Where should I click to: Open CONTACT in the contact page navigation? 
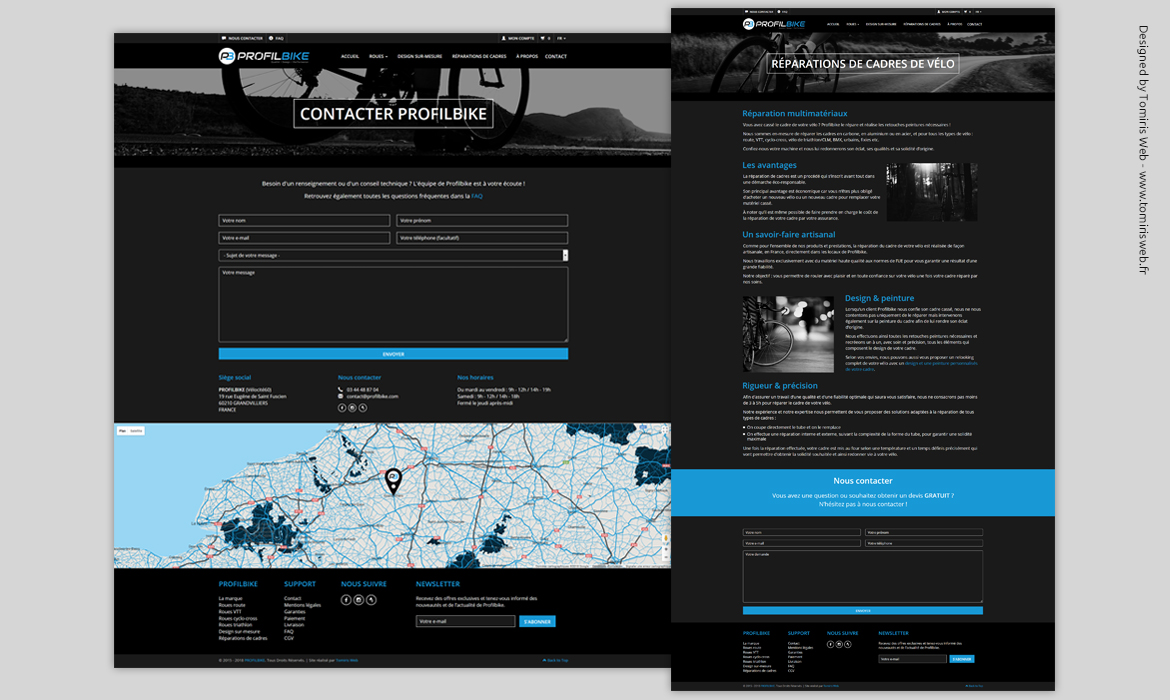point(556,56)
